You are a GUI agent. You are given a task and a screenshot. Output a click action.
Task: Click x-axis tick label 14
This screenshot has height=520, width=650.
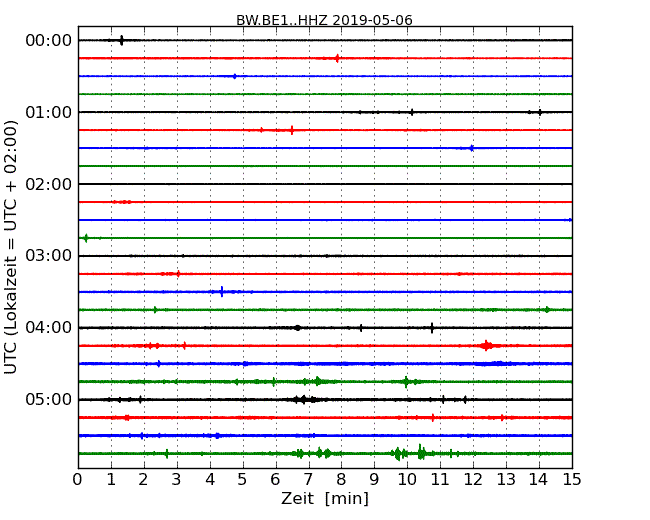[x=539, y=480]
